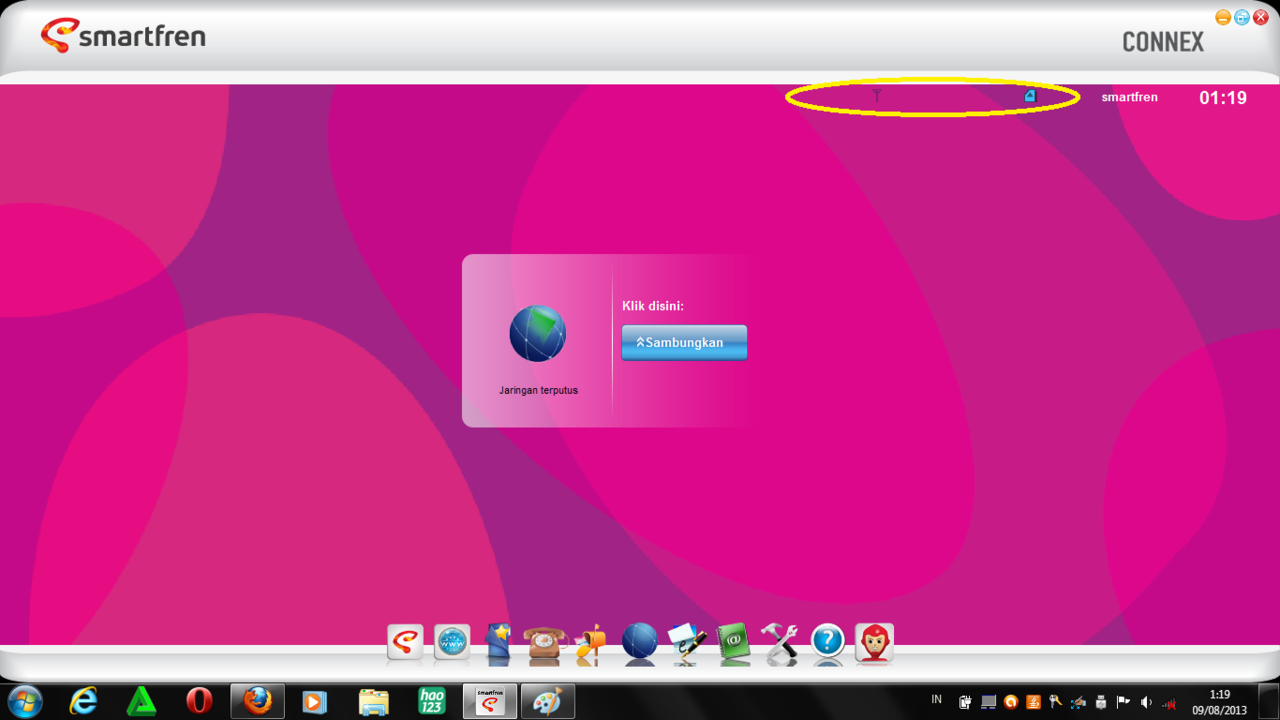
Task: Click the antenna signal indicator icon
Action: 877,96
